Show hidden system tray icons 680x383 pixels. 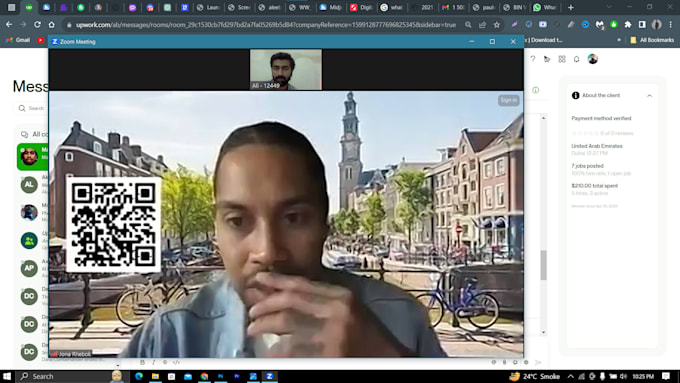click(571, 376)
